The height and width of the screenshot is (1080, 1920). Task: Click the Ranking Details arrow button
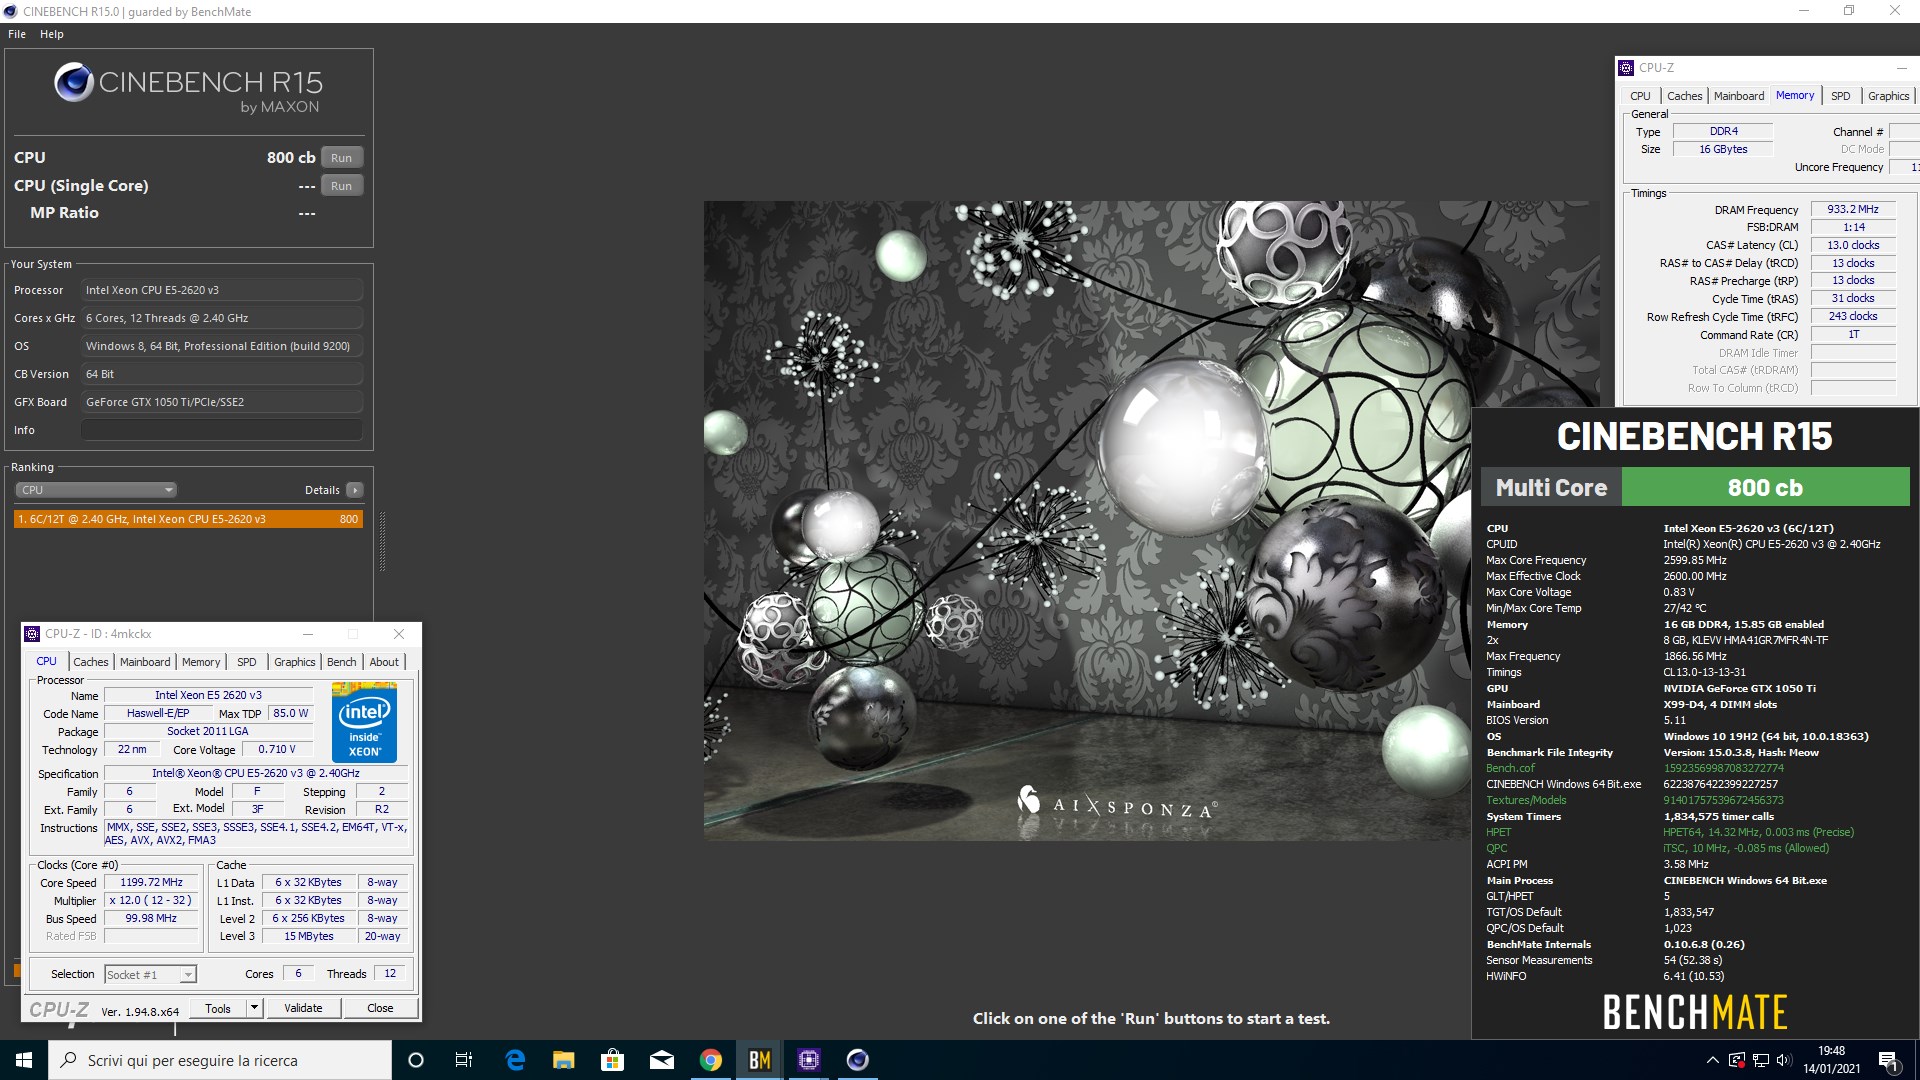(x=354, y=490)
